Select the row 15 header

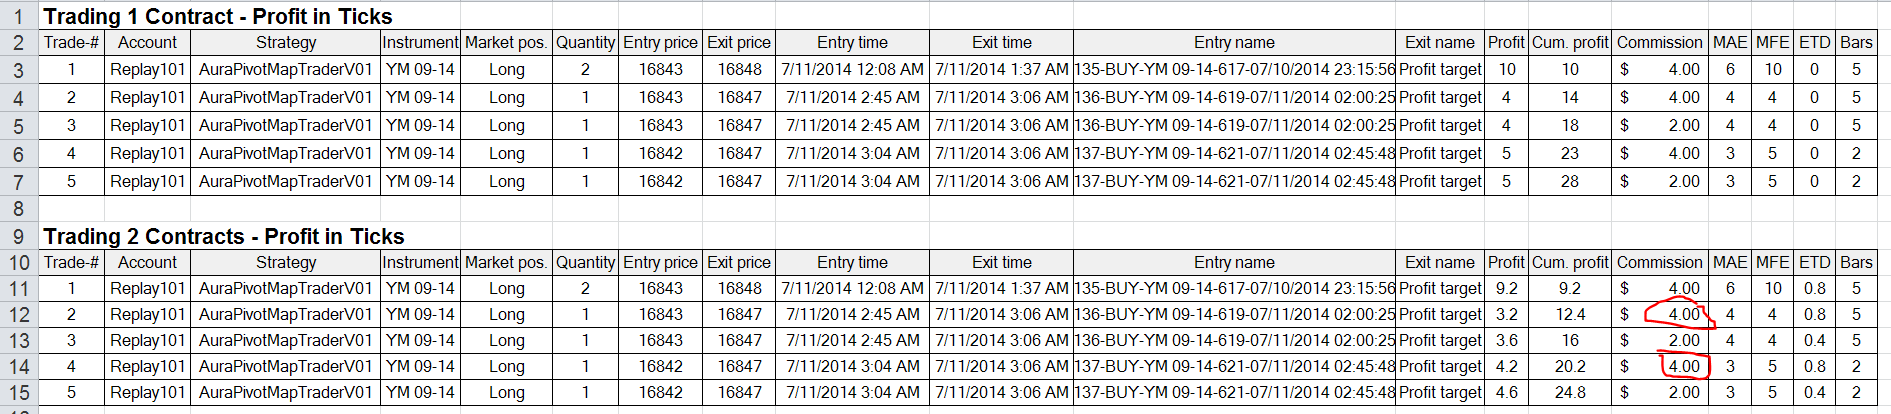tap(18, 392)
